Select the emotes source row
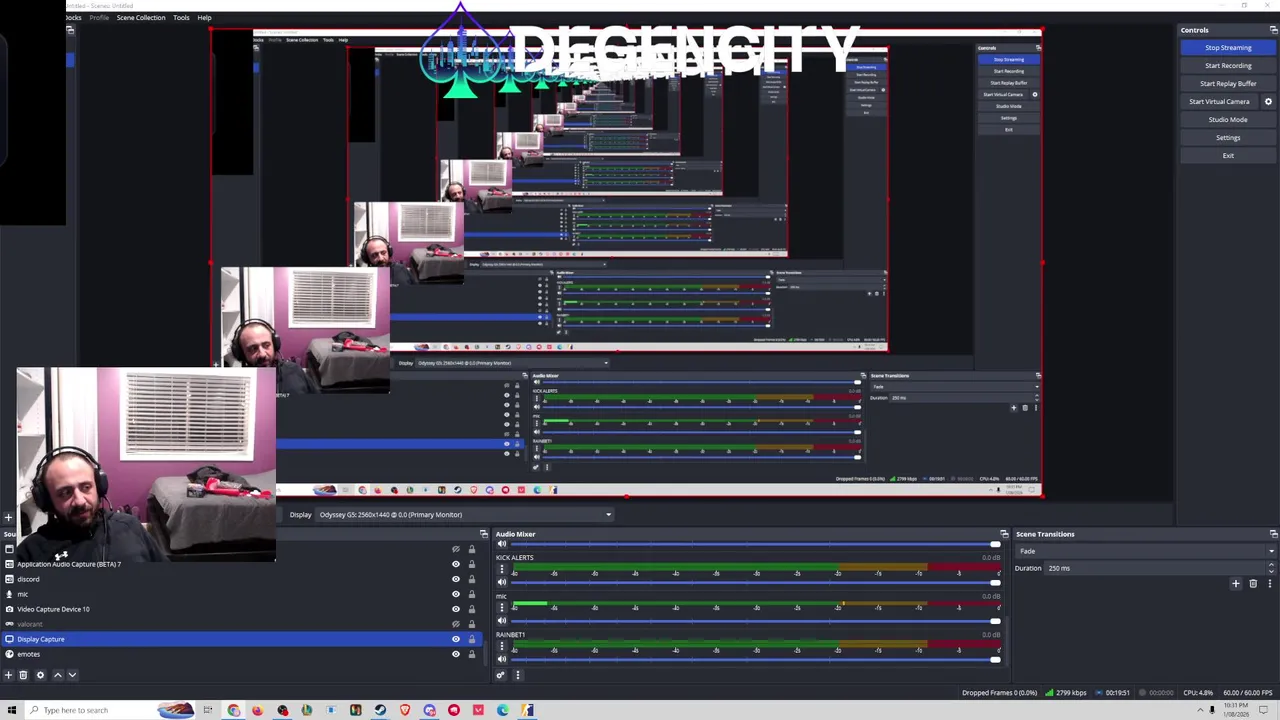This screenshot has height=720, width=1280. (x=240, y=654)
